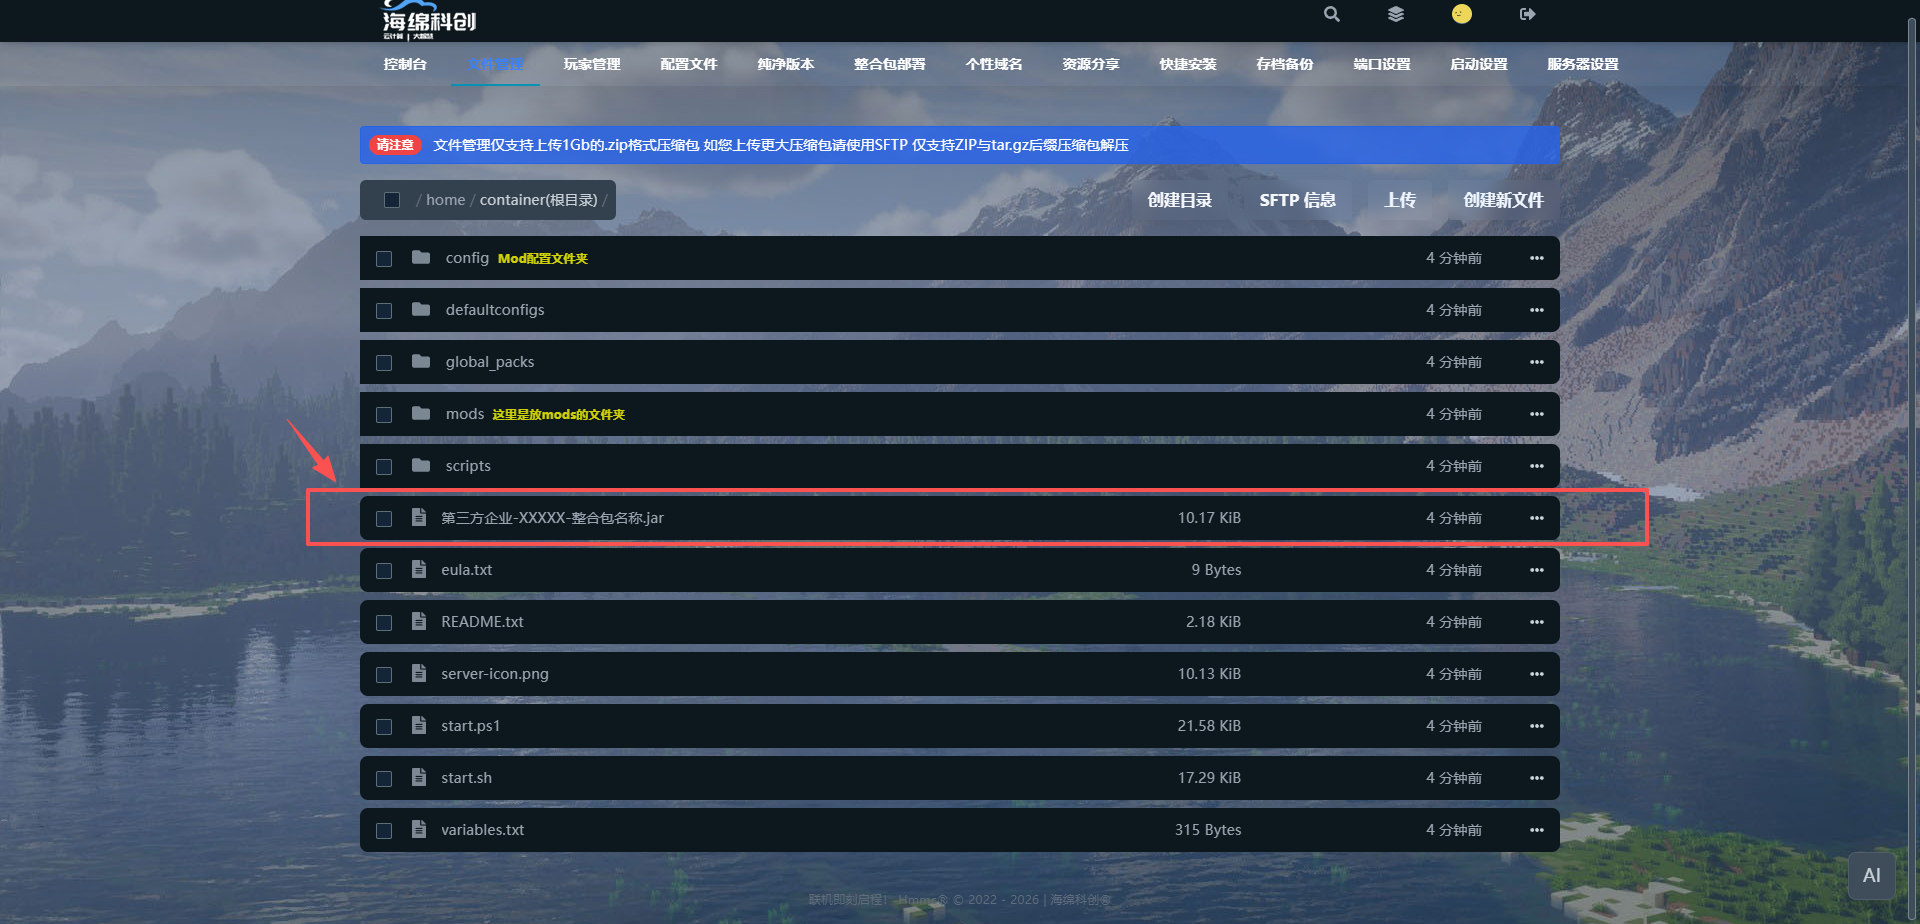Click the file icon for start.sh
Viewport: 1920px width, 924px height.
pyautogui.click(x=419, y=778)
